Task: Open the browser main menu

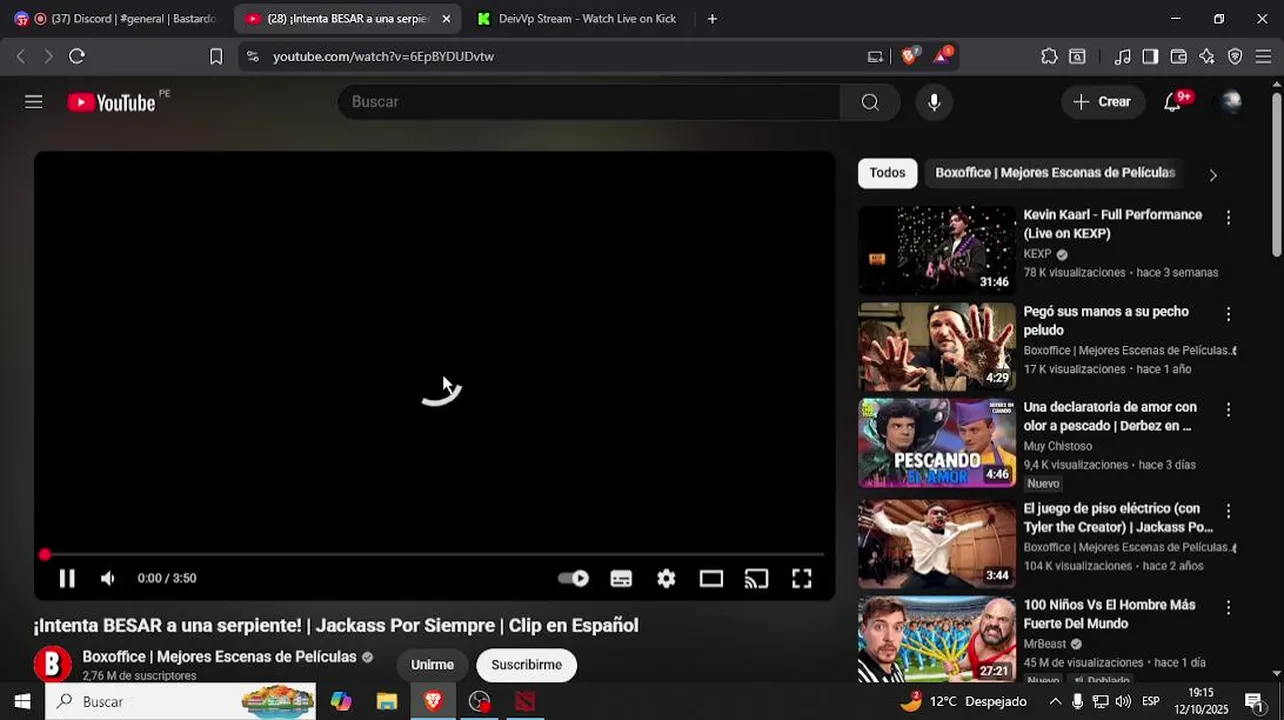Action: (1263, 56)
